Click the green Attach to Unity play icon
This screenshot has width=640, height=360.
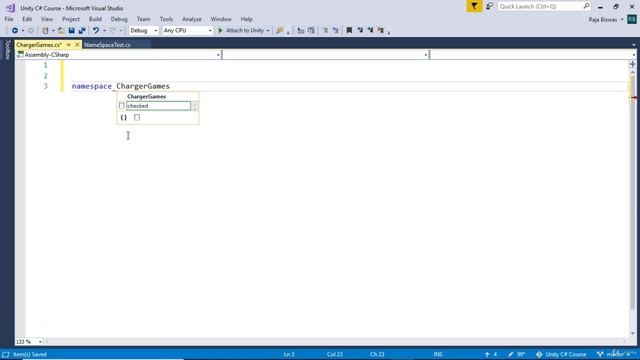coord(220,31)
